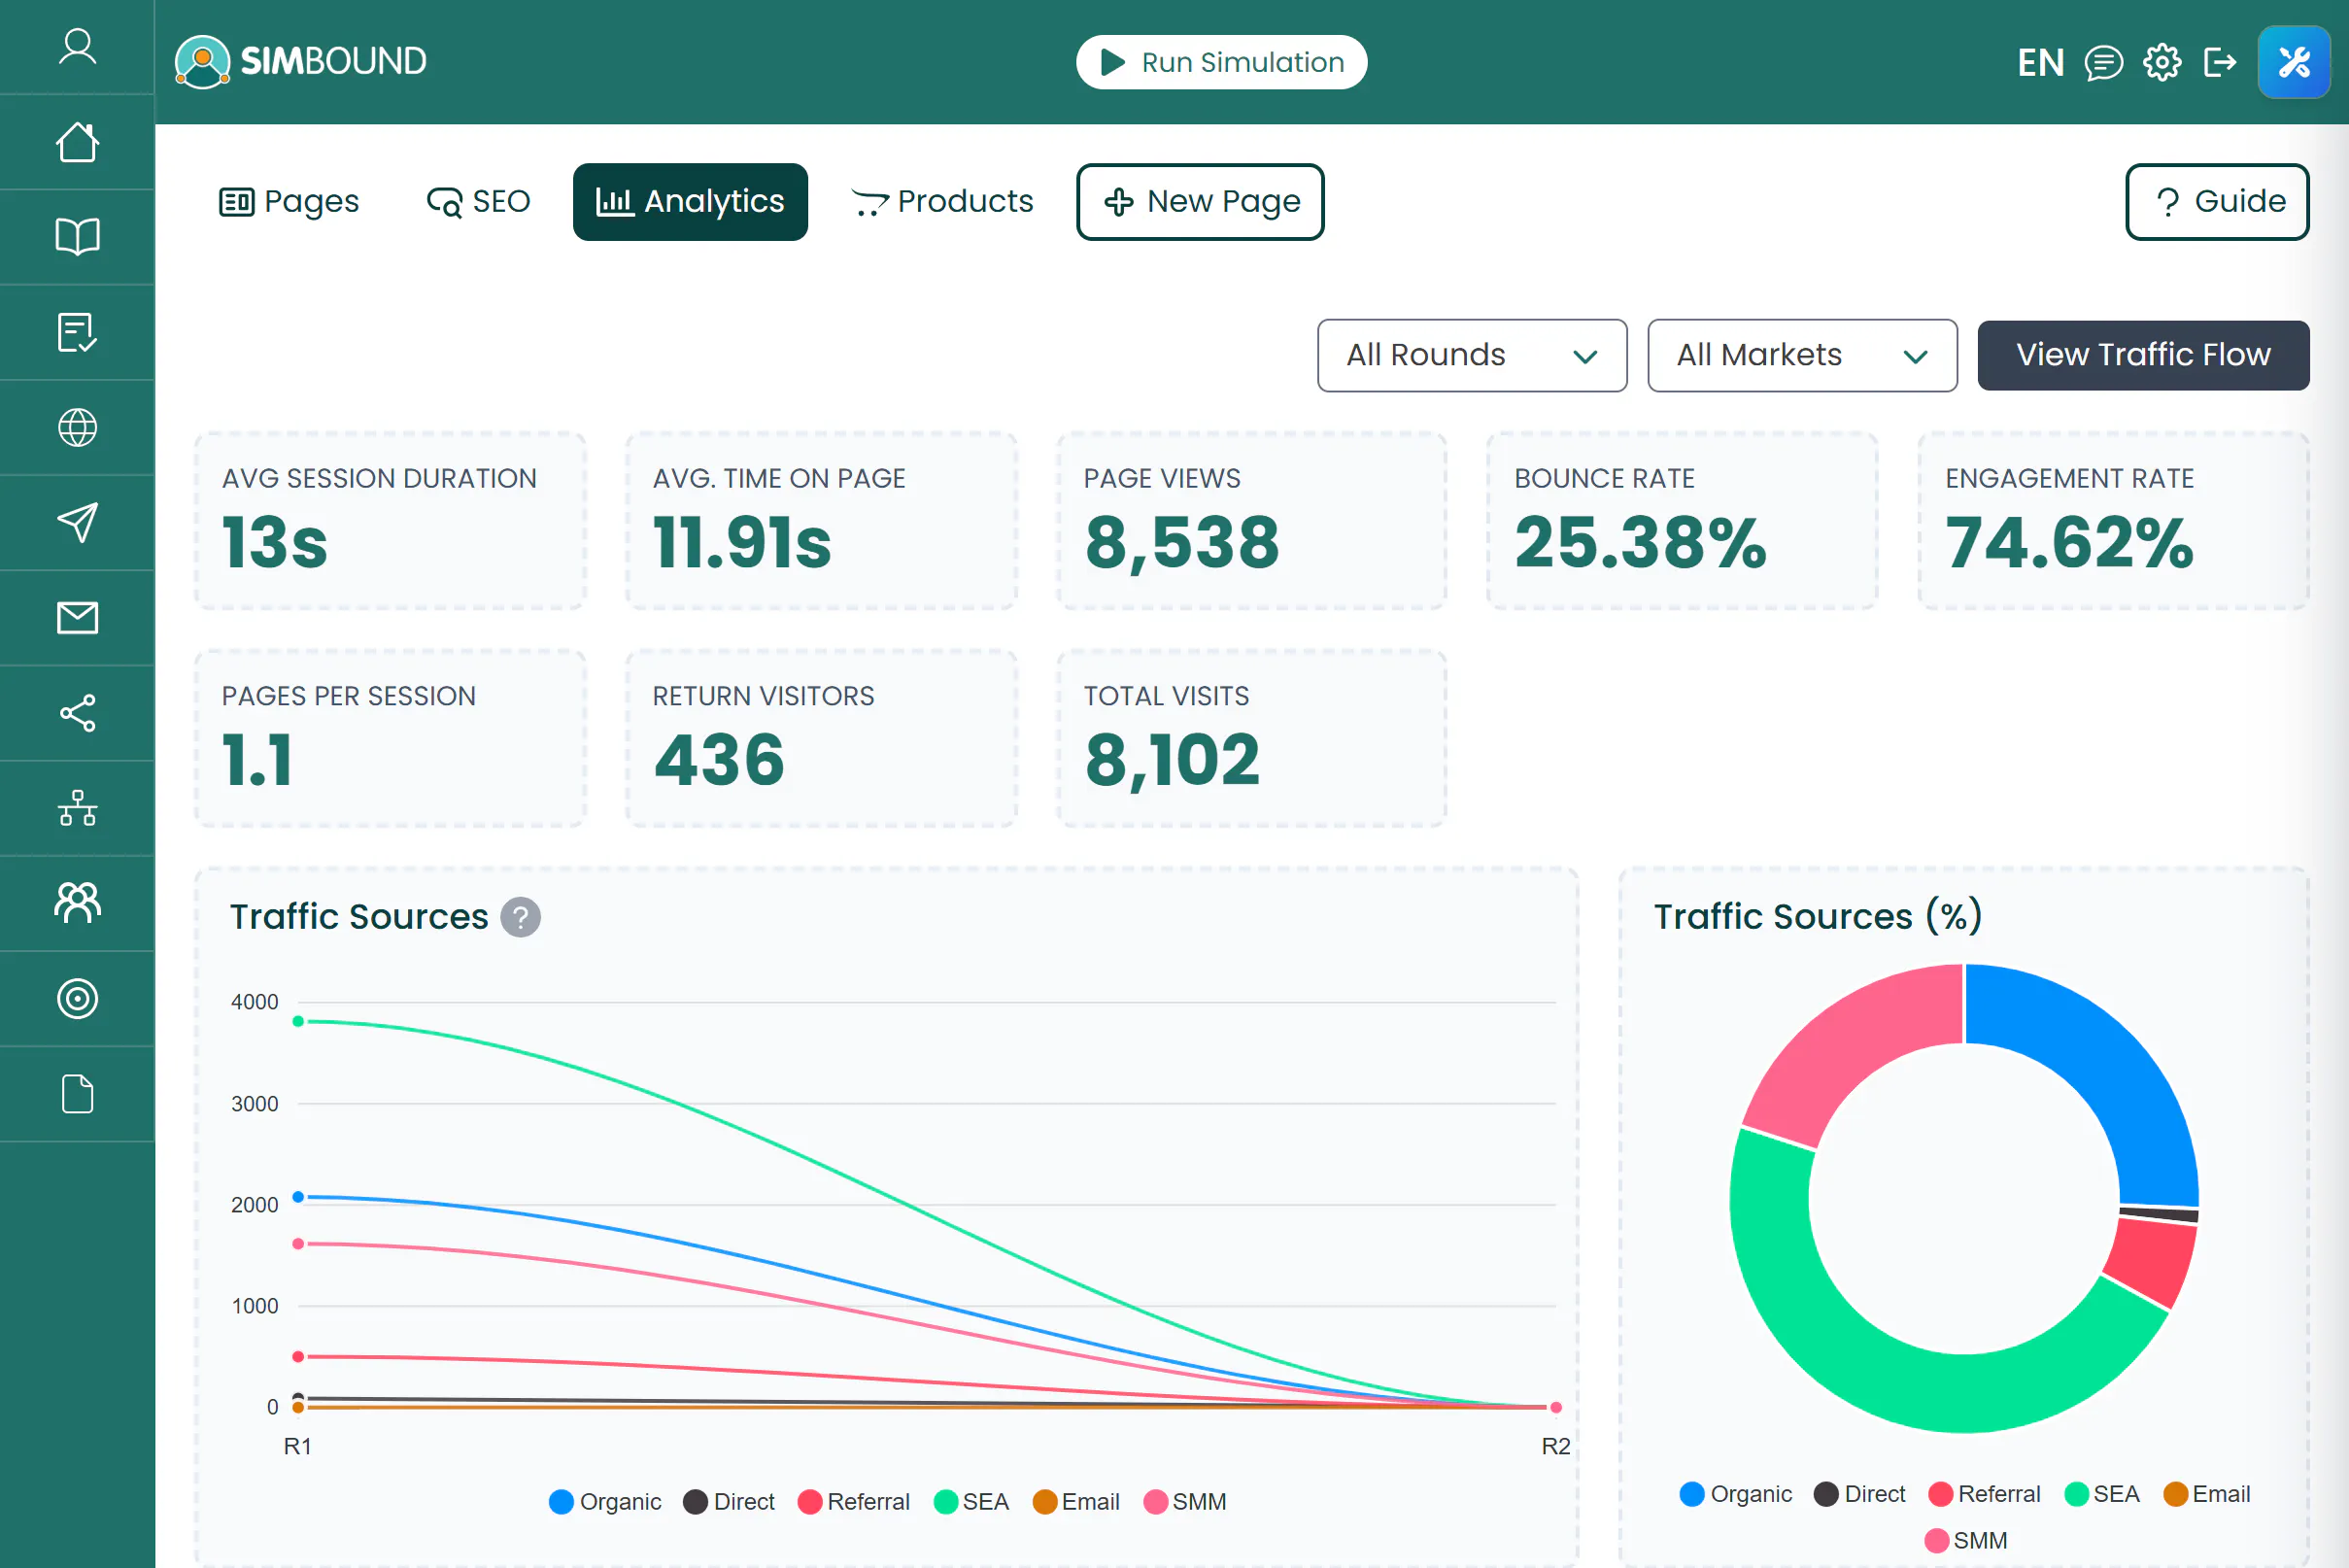The height and width of the screenshot is (1568, 2349).
Task: Toggle Direct series in line chart legend
Action: [729, 1502]
